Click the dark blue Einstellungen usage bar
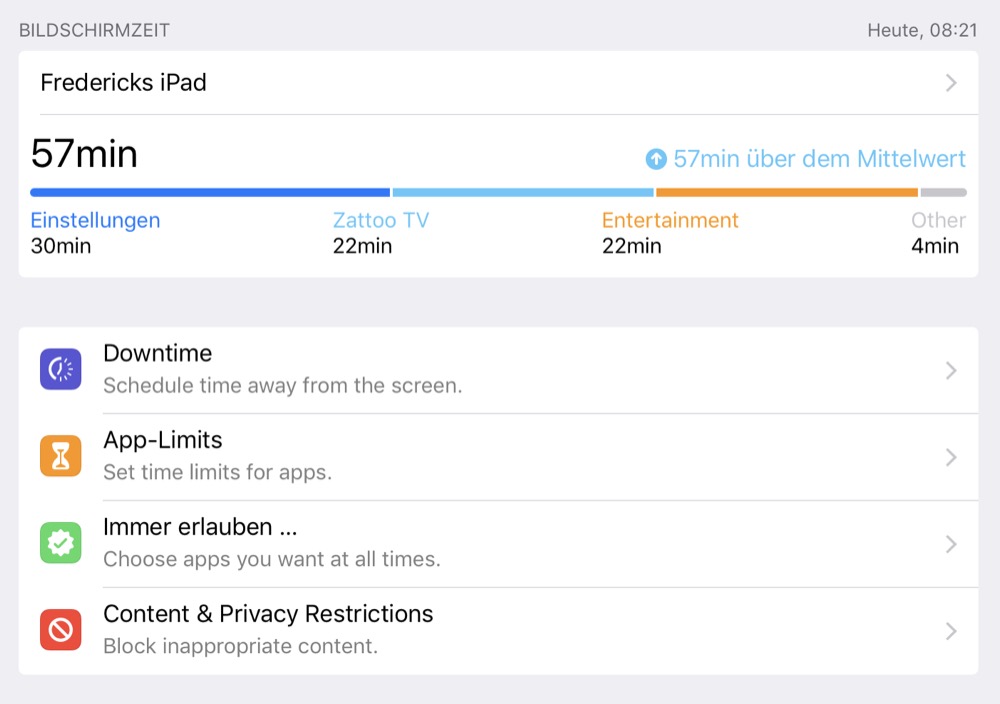Viewport: 1000px width, 704px height. pyautogui.click(x=210, y=192)
